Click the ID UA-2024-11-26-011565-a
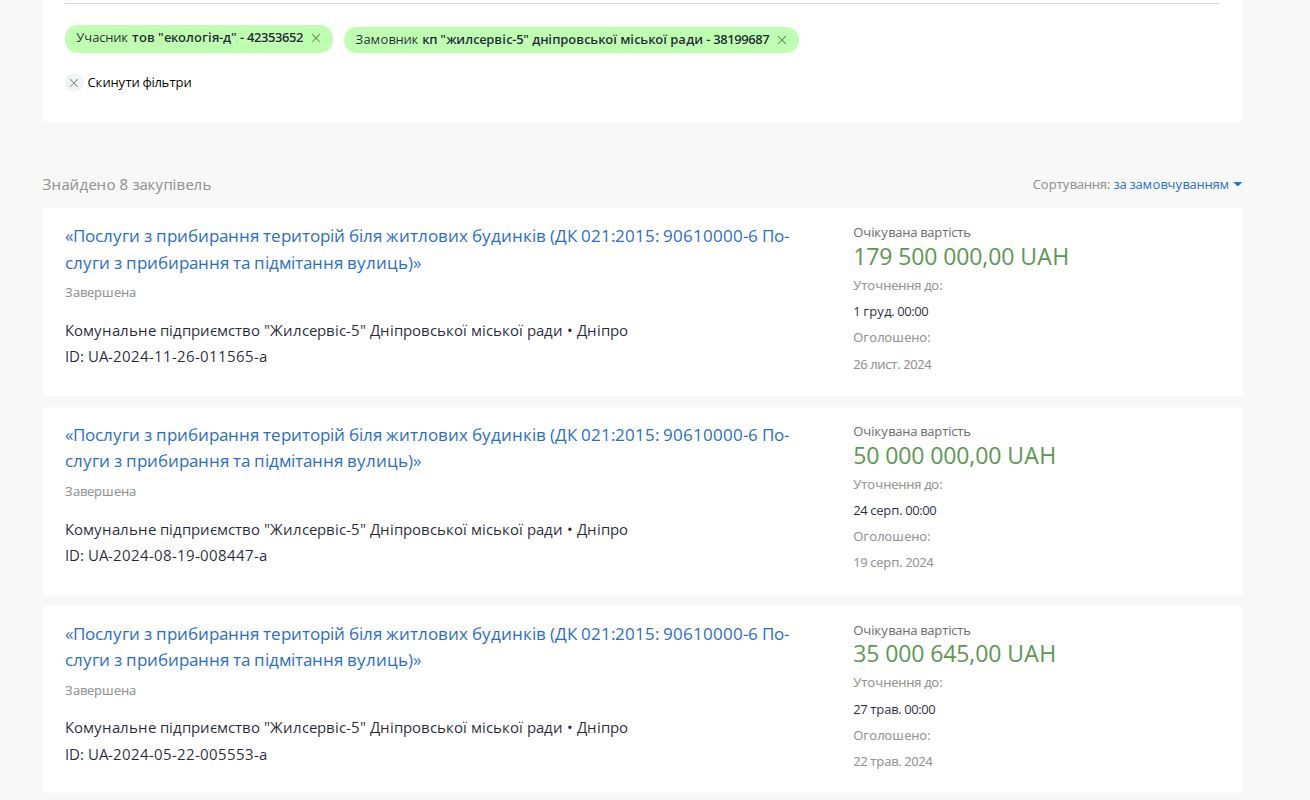The height and width of the screenshot is (800, 1310). [166, 357]
